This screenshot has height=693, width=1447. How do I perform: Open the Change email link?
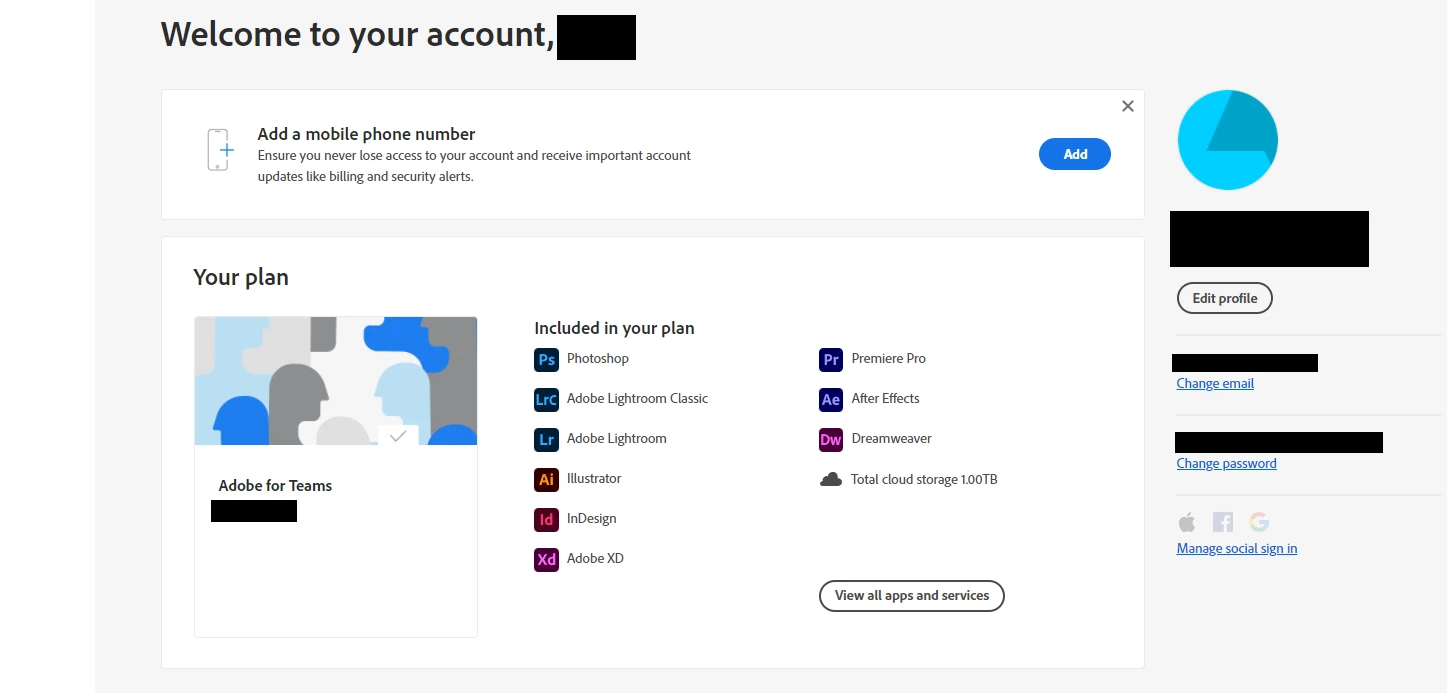[1215, 383]
